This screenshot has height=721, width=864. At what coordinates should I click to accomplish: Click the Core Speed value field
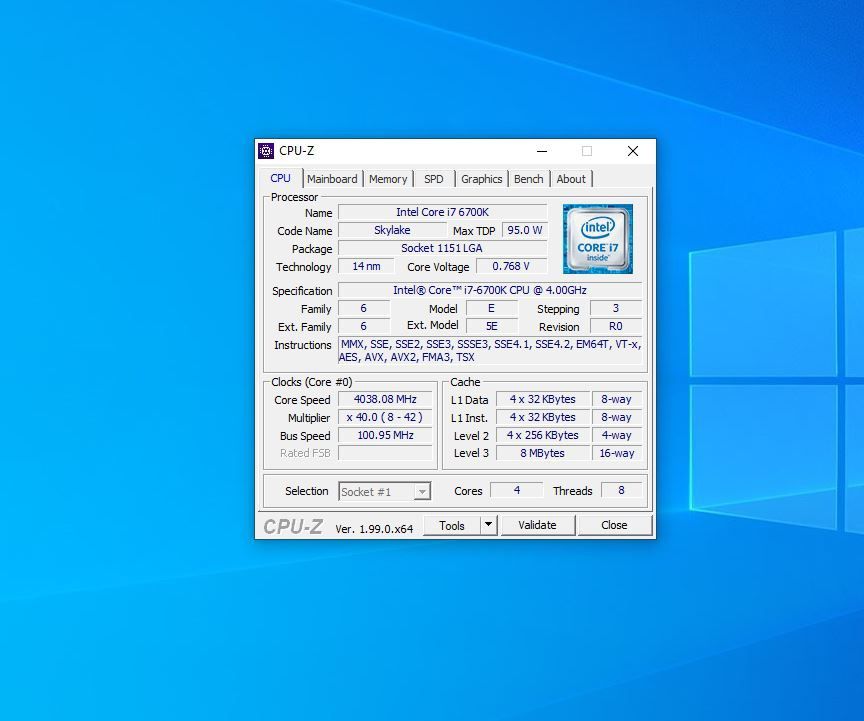385,399
